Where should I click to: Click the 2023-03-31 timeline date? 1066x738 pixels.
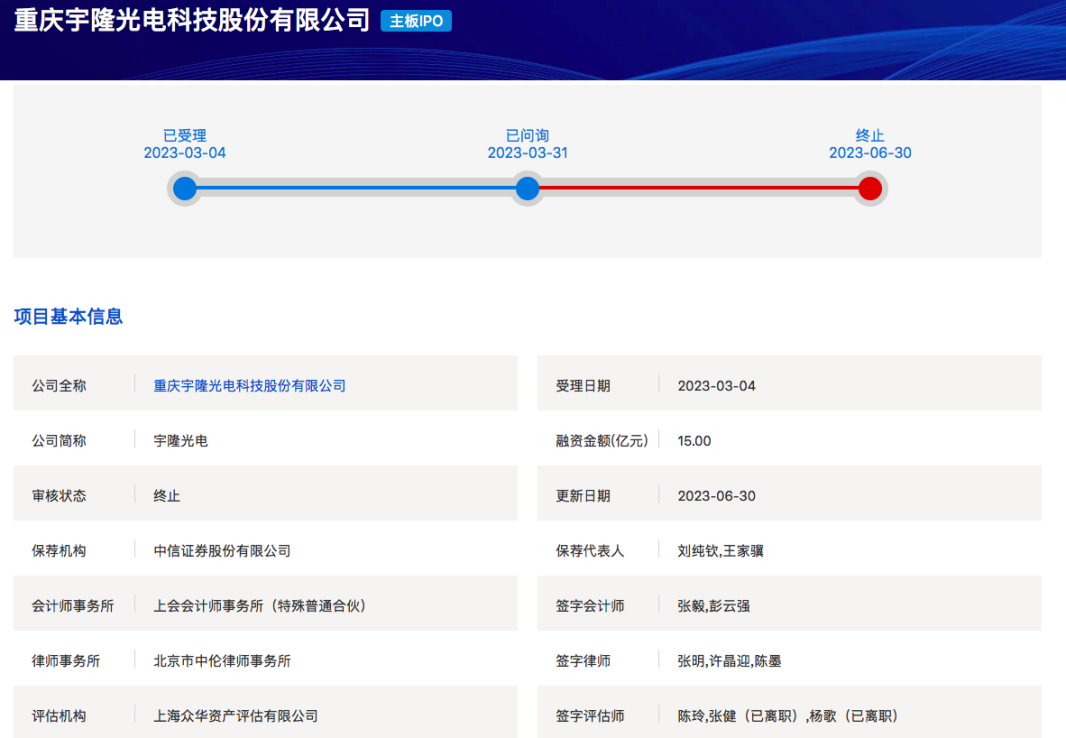tap(528, 153)
